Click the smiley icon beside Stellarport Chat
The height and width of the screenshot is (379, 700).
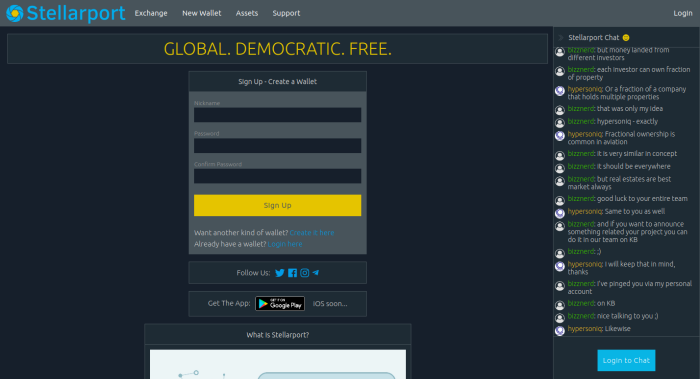[626, 37]
